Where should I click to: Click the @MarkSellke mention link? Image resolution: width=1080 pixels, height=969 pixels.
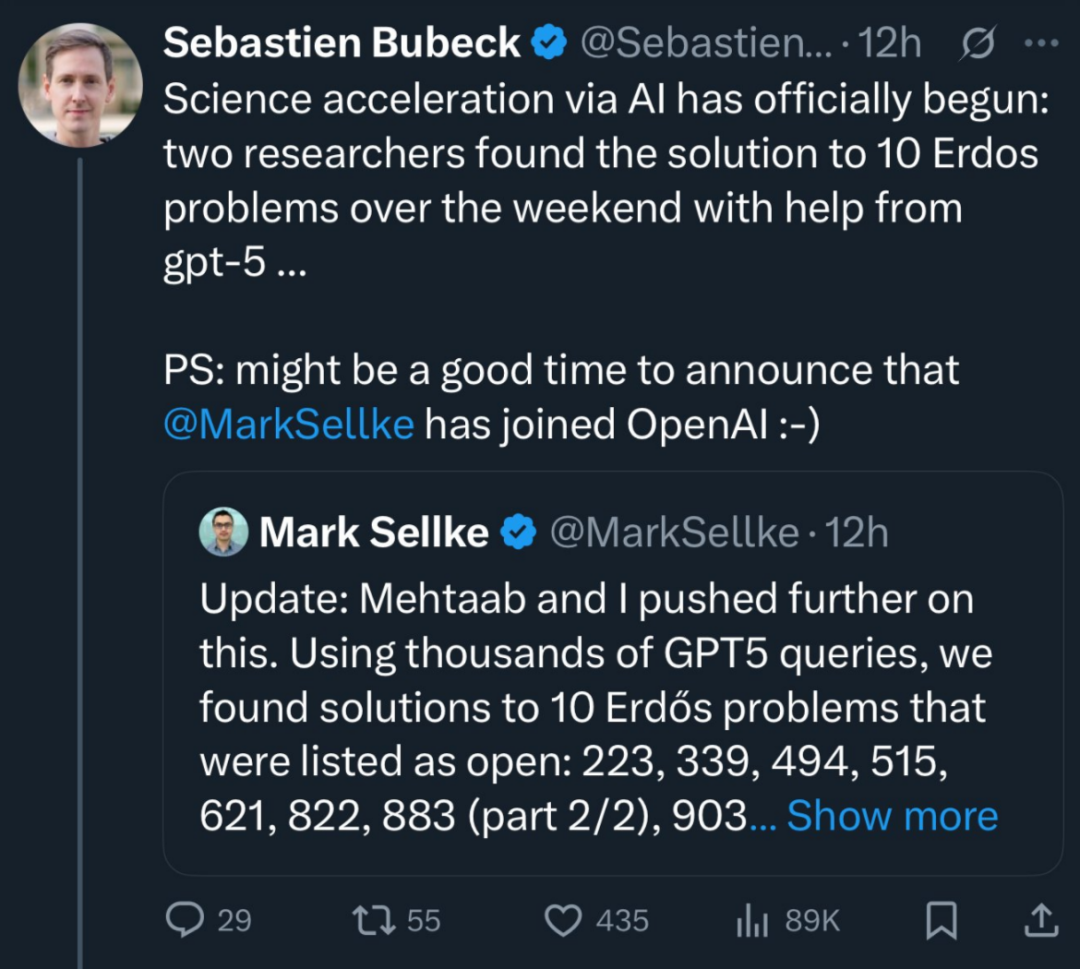point(288,424)
